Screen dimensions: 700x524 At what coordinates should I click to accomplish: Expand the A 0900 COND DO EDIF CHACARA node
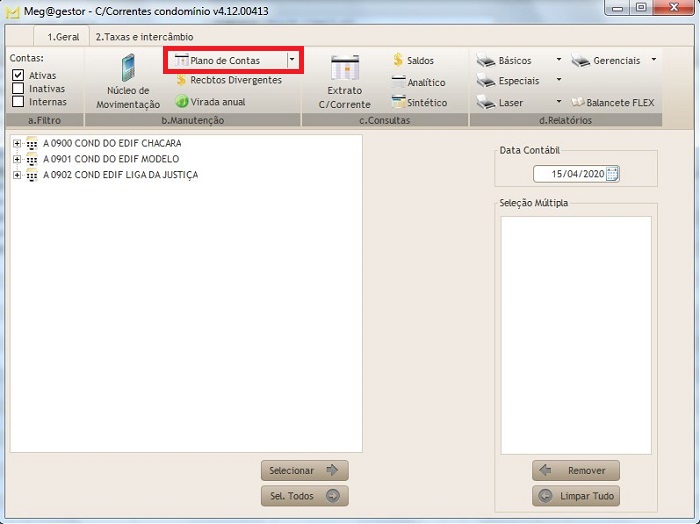pos(17,143)
